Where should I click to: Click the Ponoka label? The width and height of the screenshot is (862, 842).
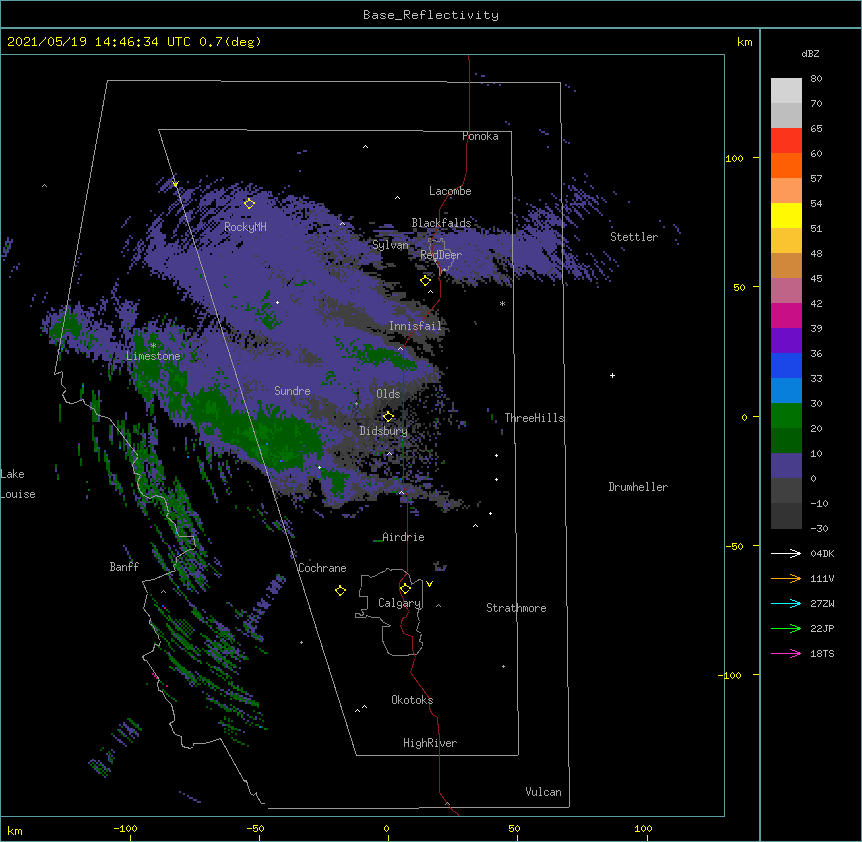tap(480, 136)
